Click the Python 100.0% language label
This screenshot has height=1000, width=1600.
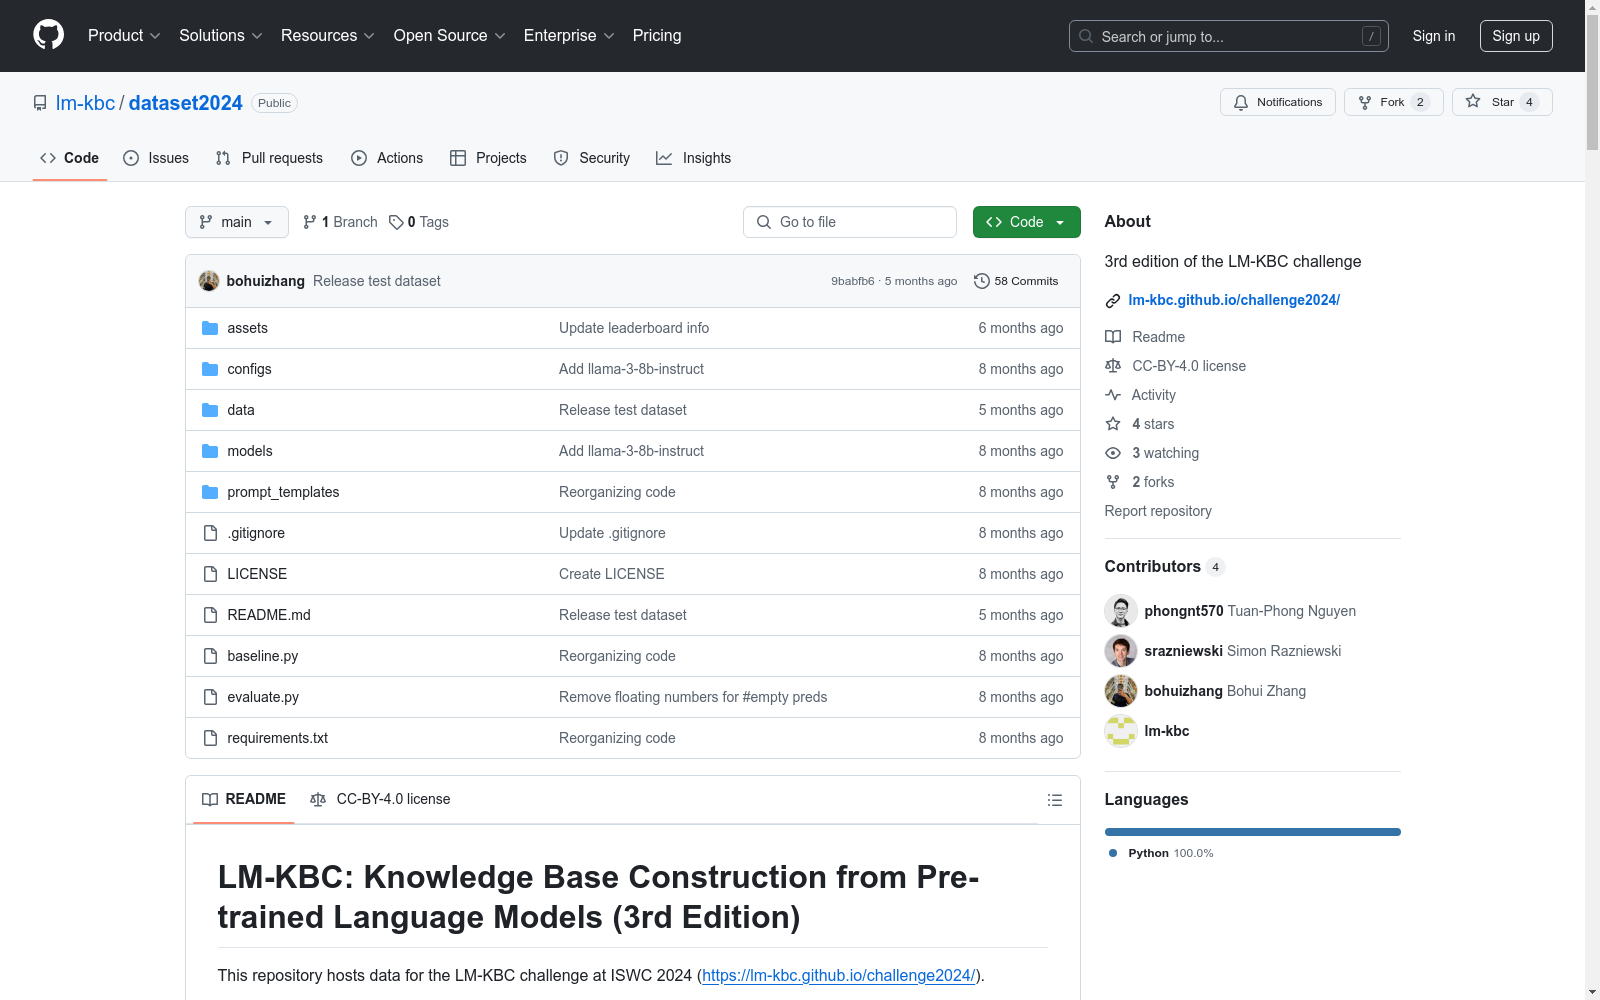click(1161, 853)
